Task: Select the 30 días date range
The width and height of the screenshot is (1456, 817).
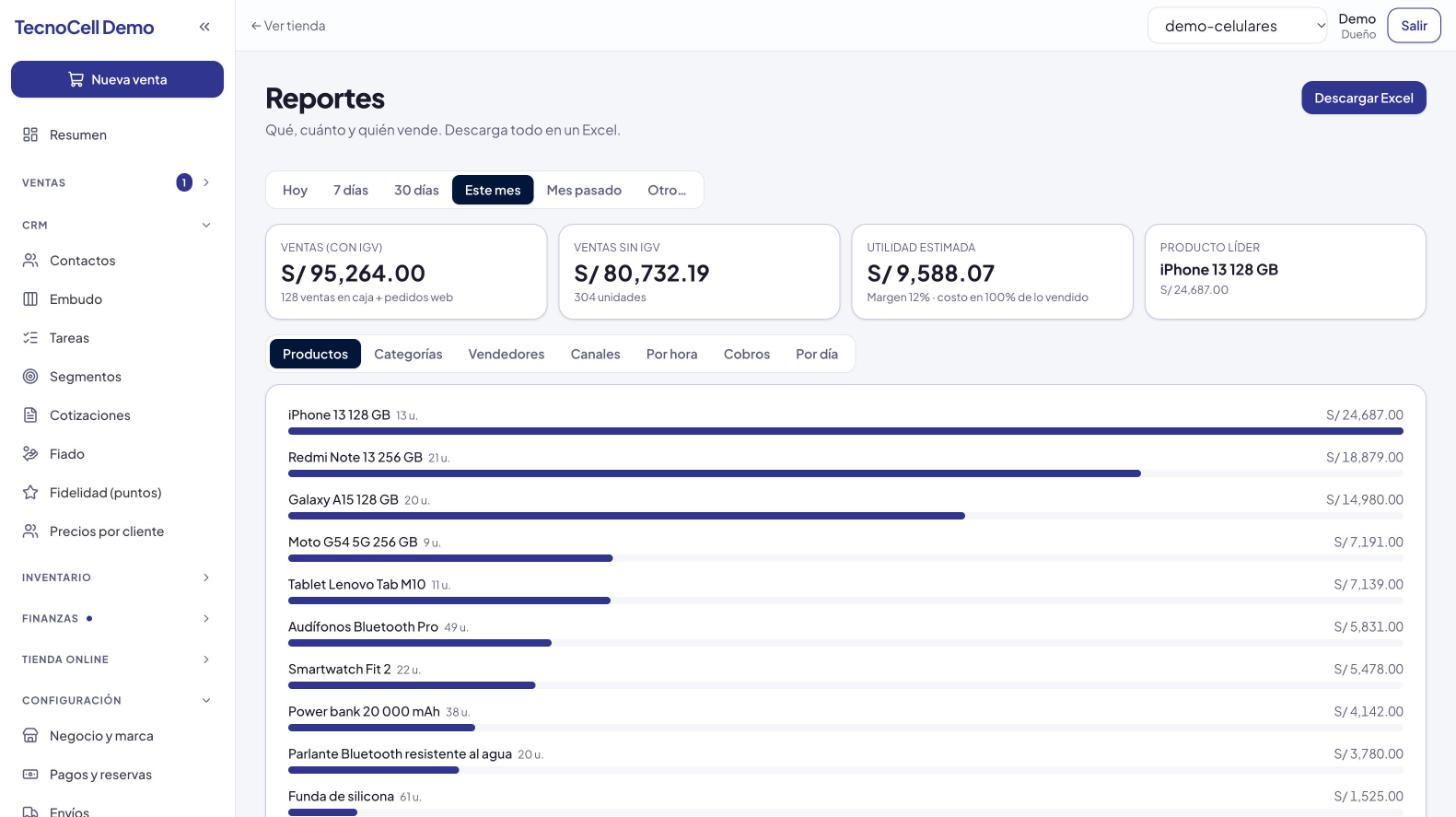Action: 416,190
